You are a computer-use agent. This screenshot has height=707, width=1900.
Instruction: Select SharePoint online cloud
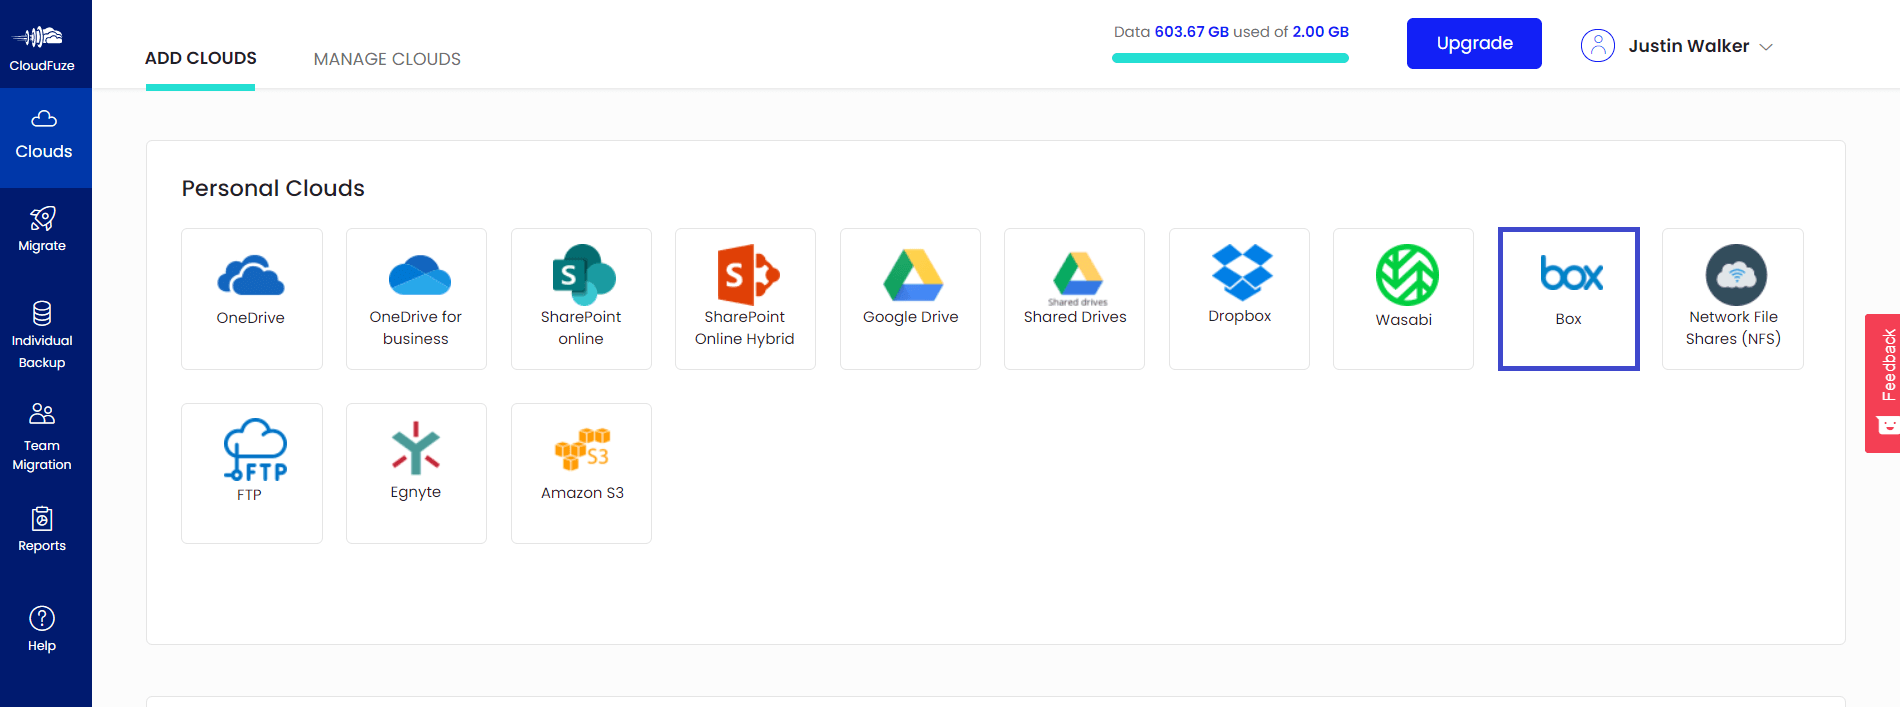point(581,299)
